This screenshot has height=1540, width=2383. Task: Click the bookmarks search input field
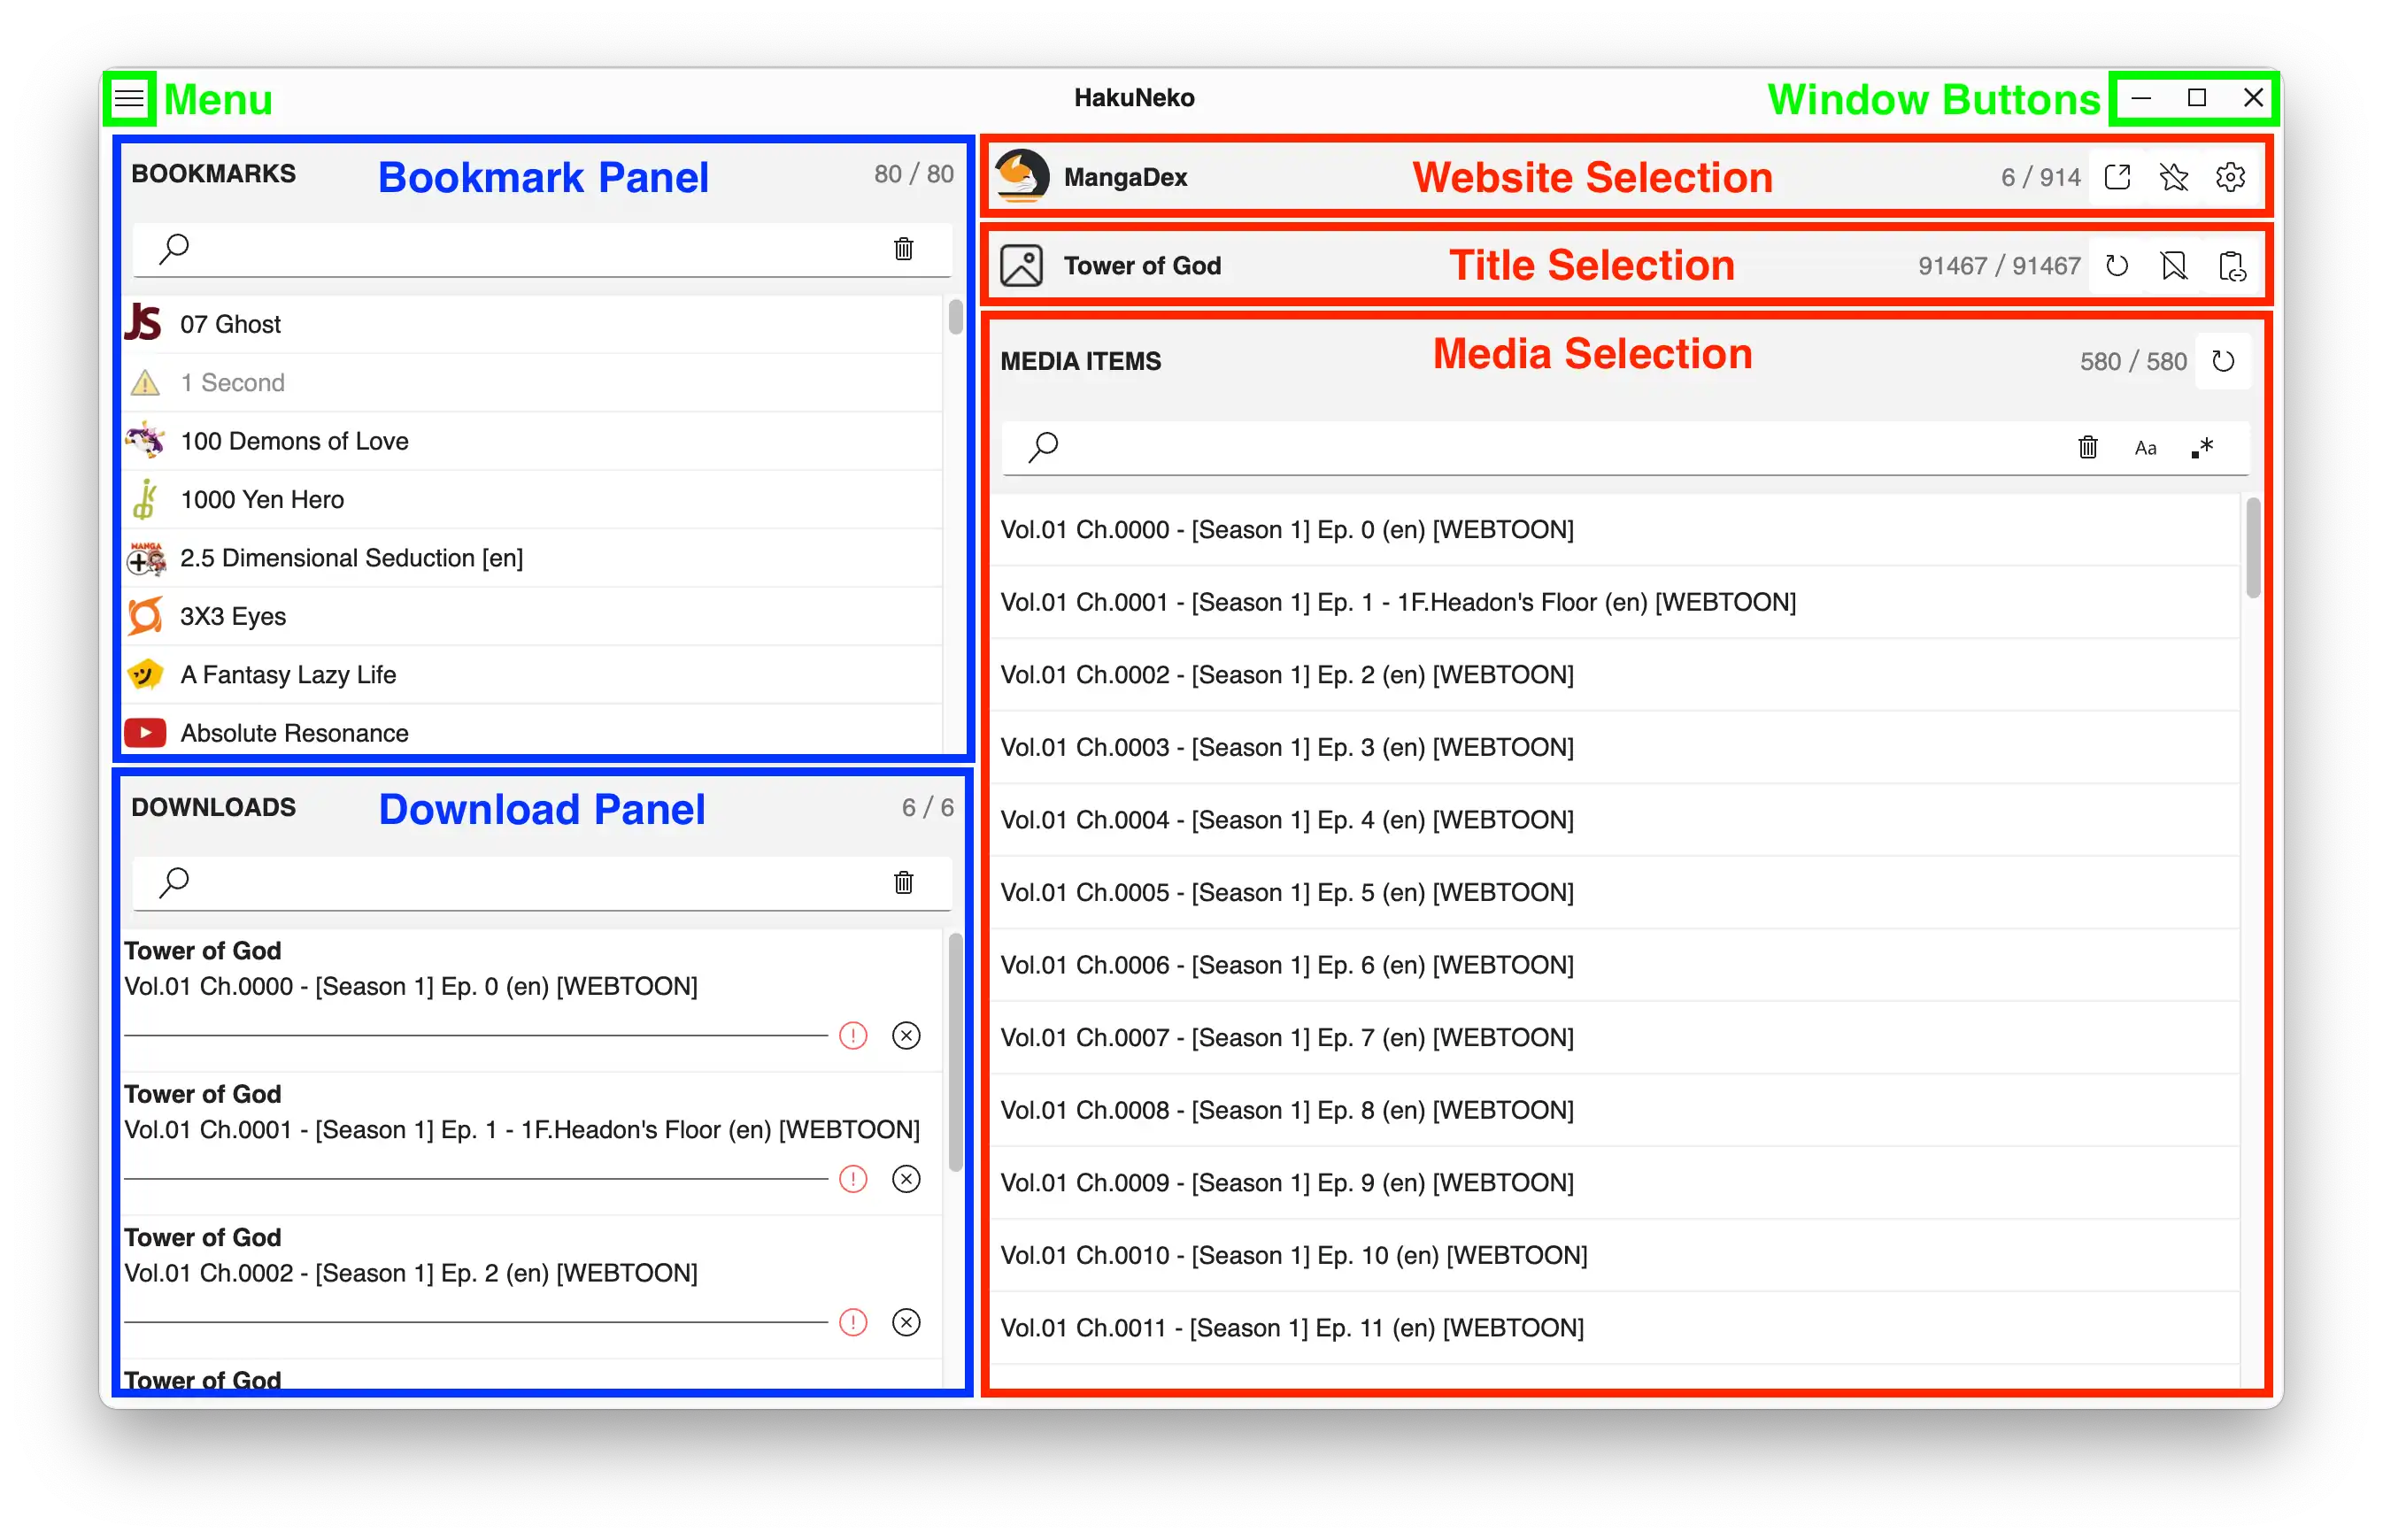(530, 249)
